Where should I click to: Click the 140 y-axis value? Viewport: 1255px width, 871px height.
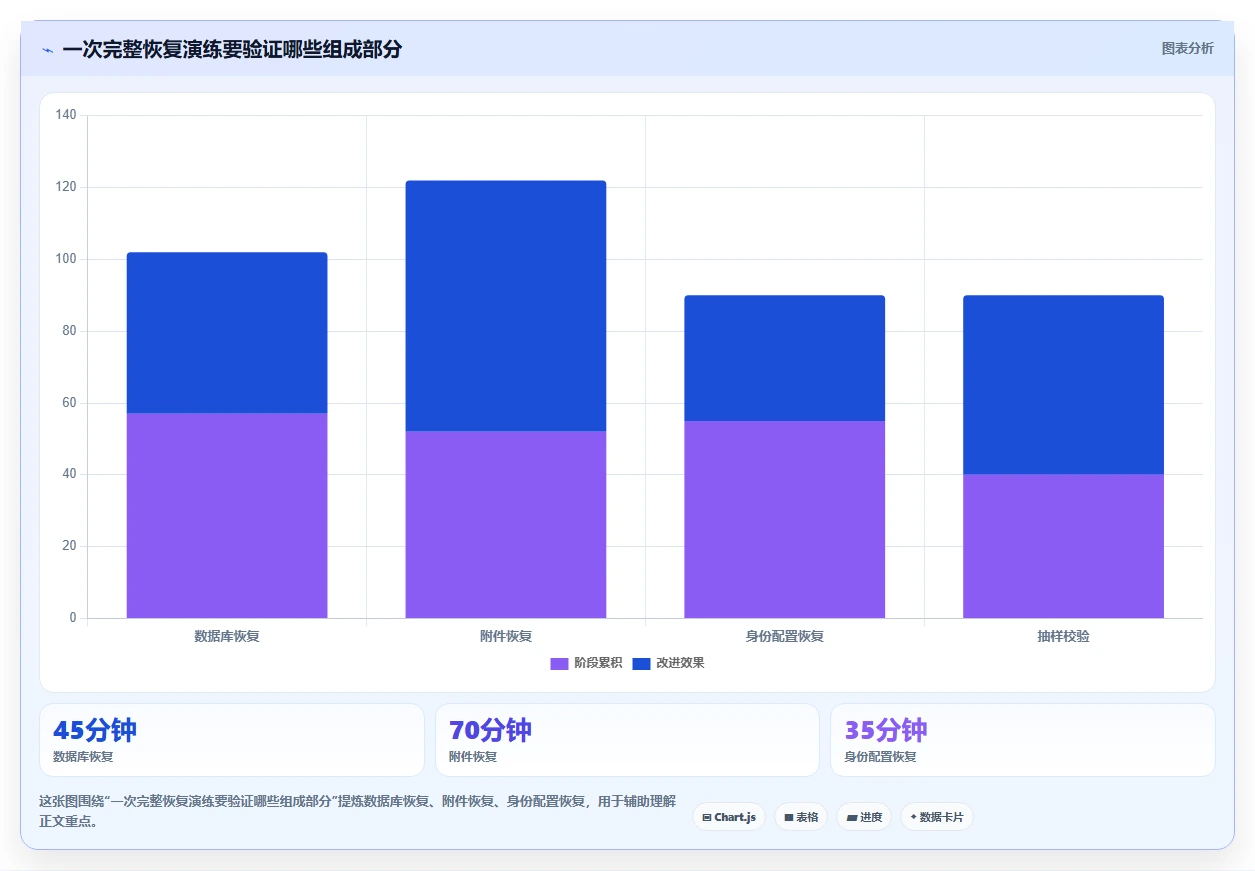[x=66, y=115]
